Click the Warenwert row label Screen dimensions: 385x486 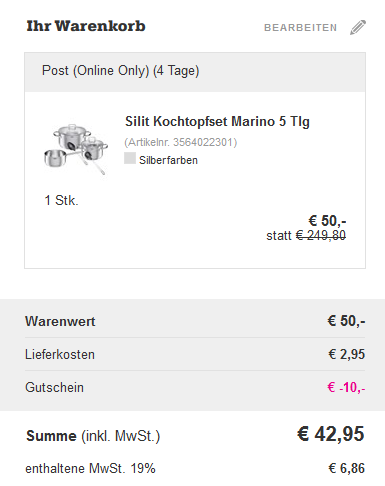click(60, 321)
